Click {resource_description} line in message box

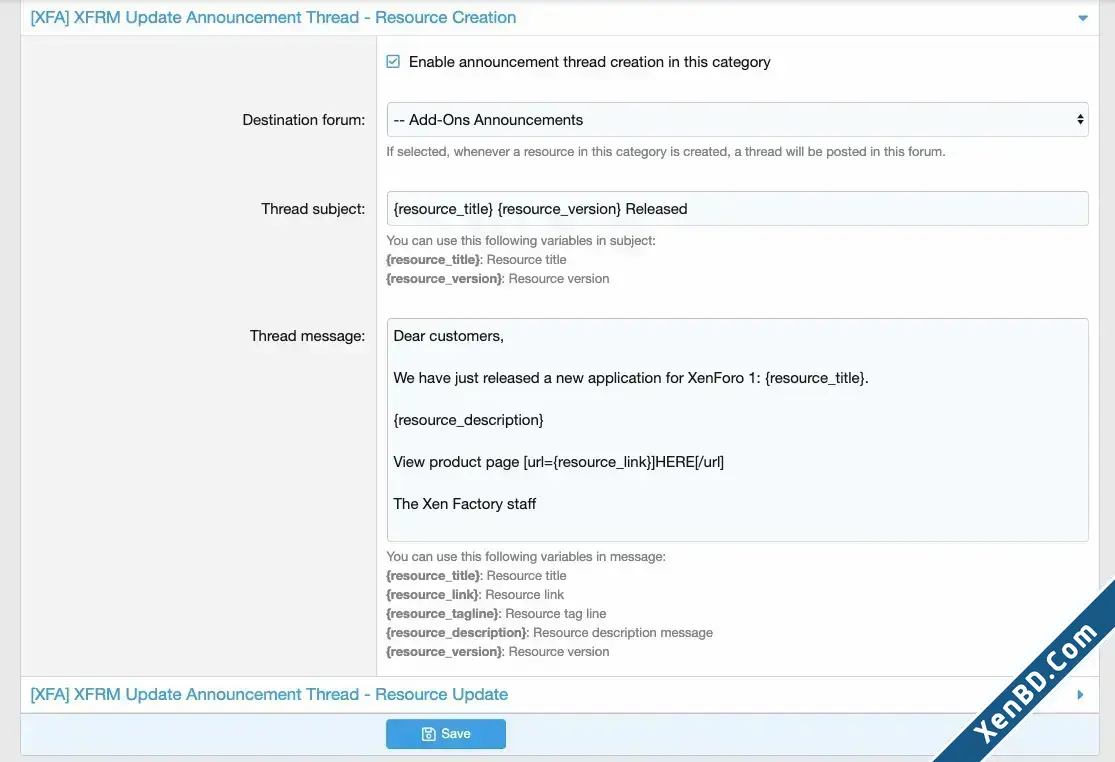pos(469,420)
